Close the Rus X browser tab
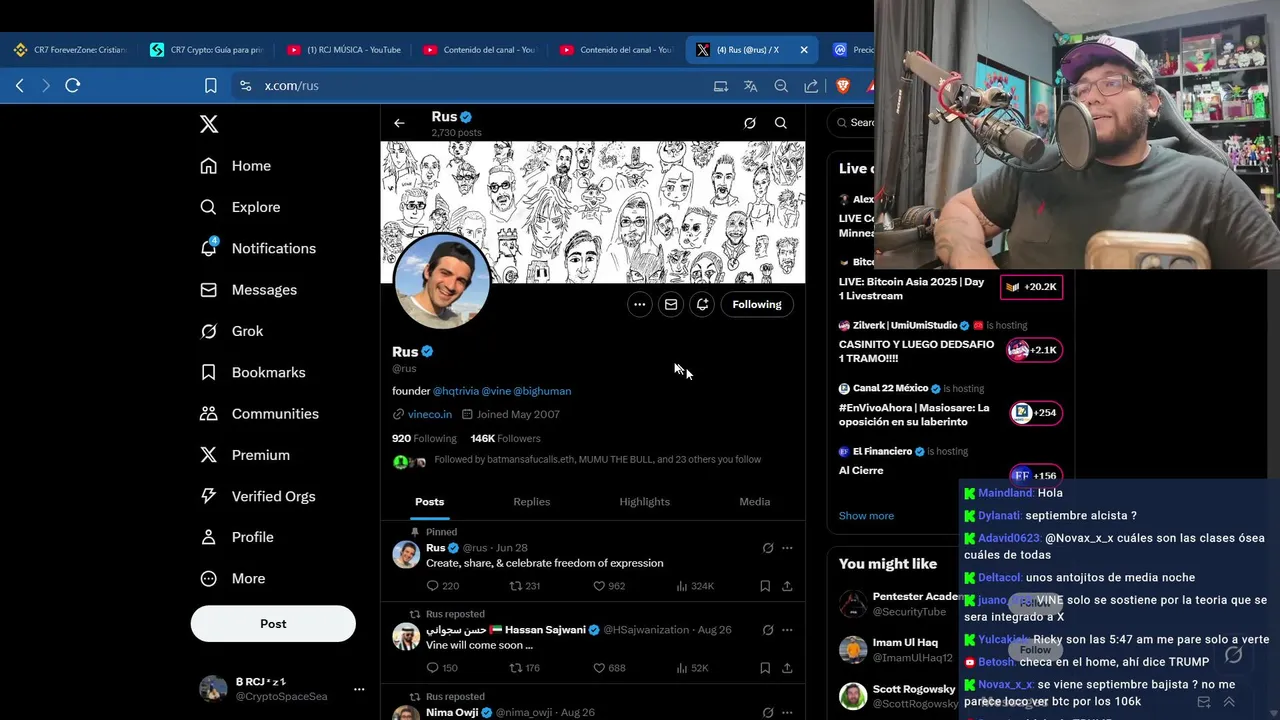The image size is (1280, 720). pos(804,49)
